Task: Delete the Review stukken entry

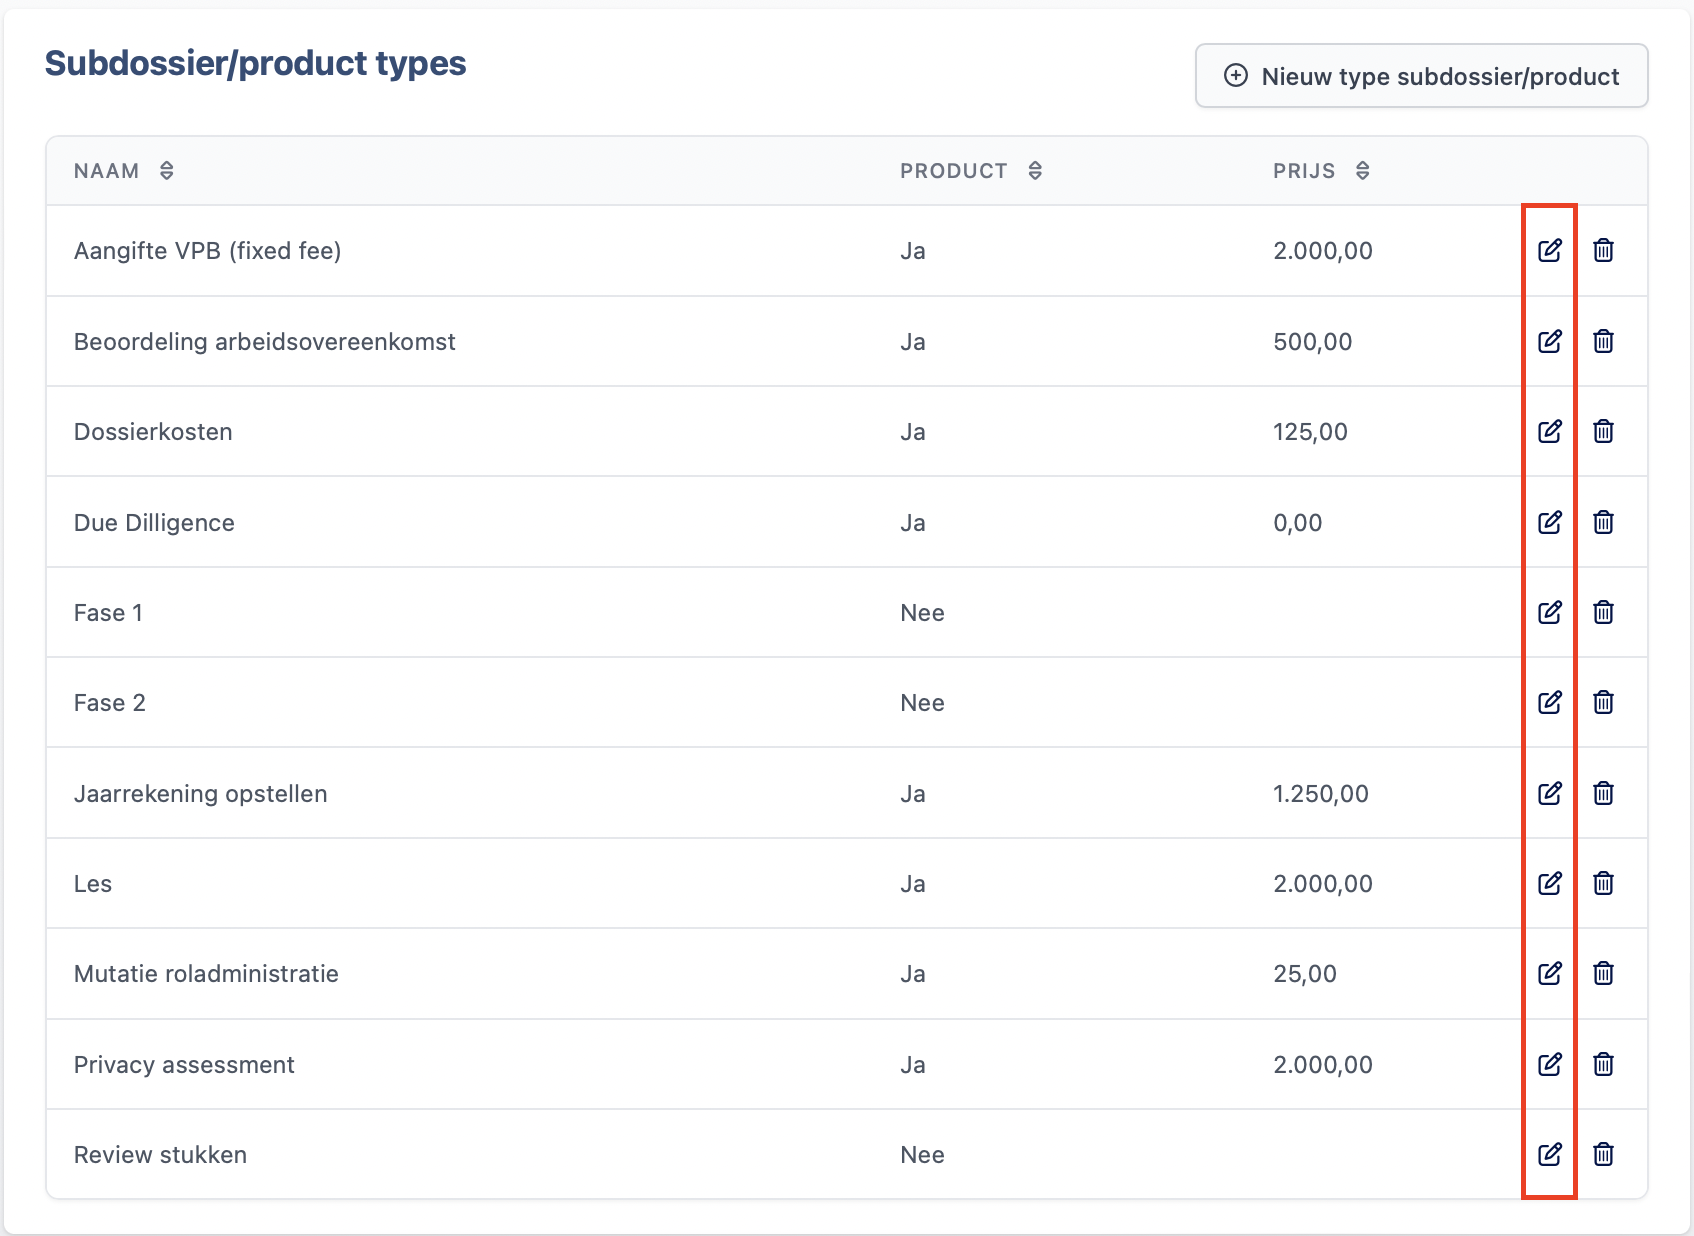Action: point(1603,1154)
